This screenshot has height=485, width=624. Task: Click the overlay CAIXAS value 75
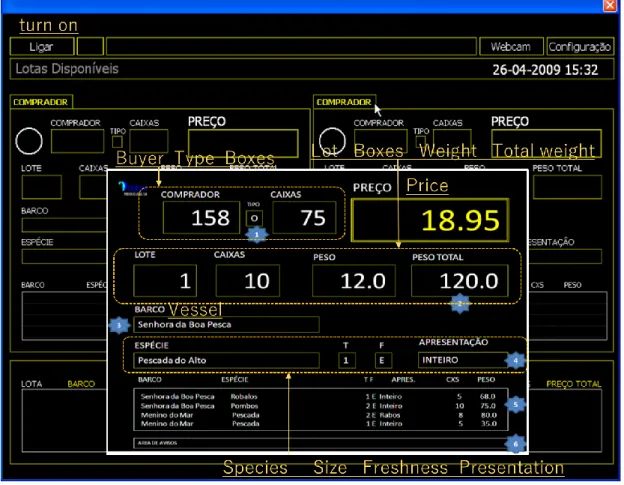tap(306, 218)
